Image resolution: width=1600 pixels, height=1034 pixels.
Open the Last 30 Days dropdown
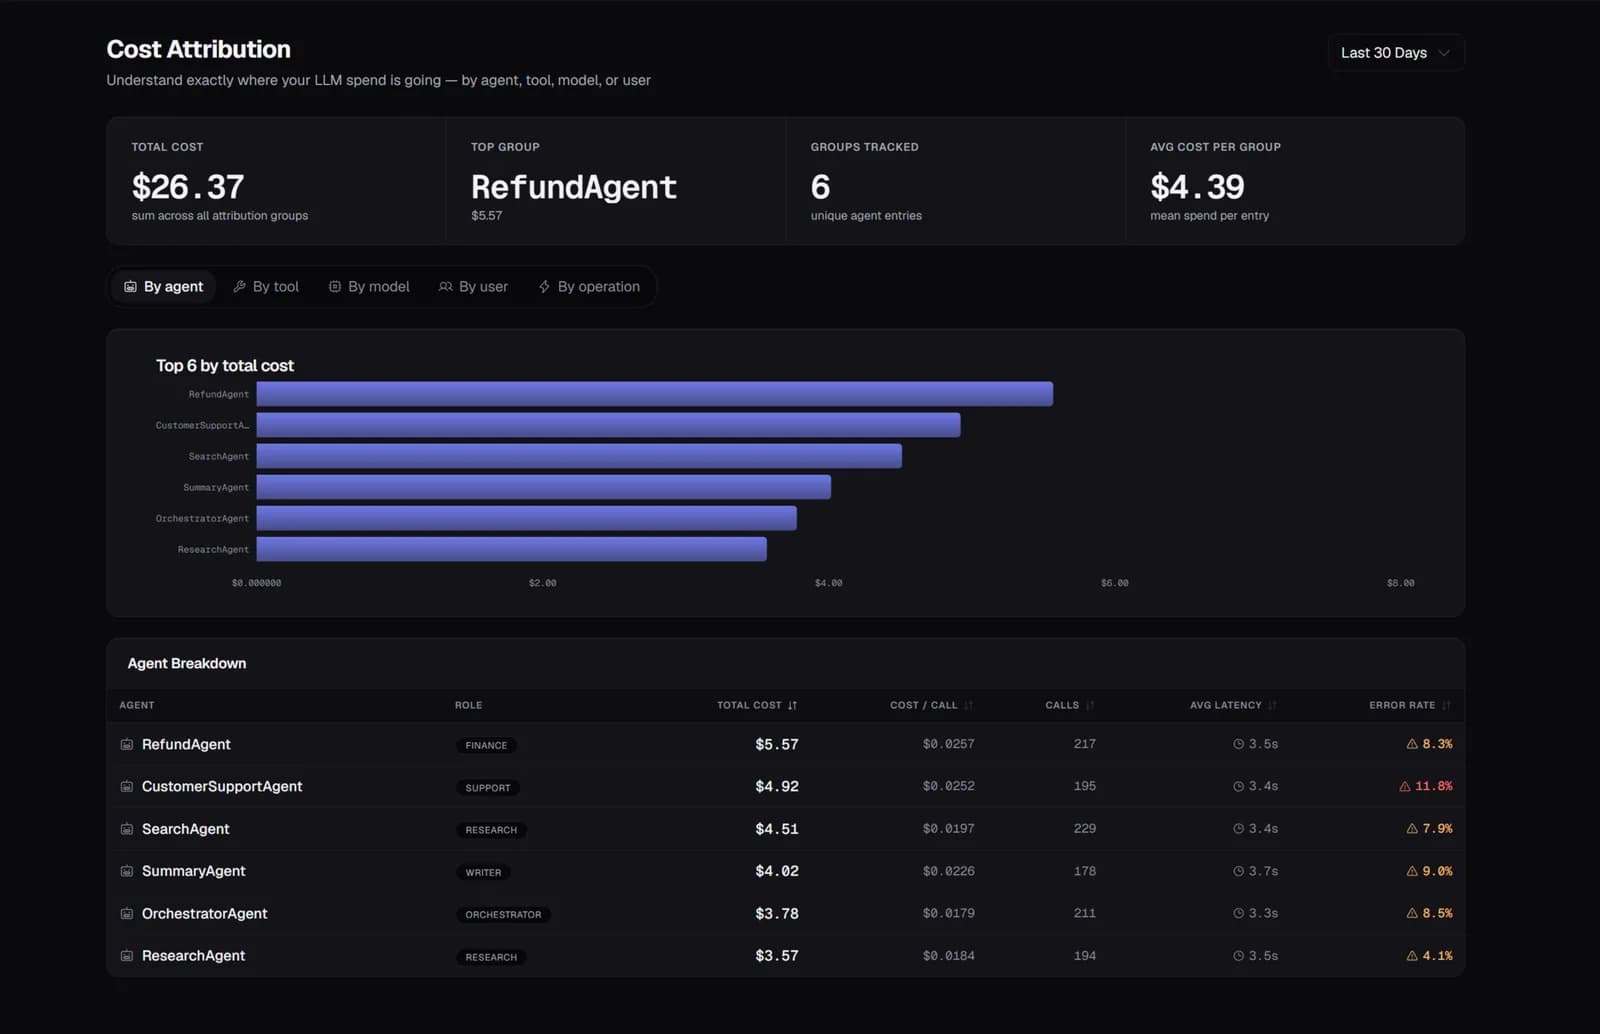point(1395,53)
